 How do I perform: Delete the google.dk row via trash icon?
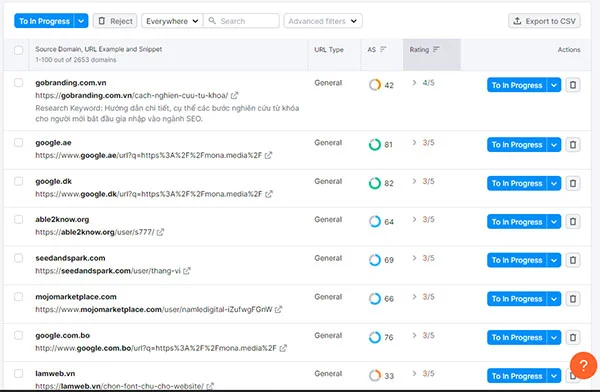(573, 183)
